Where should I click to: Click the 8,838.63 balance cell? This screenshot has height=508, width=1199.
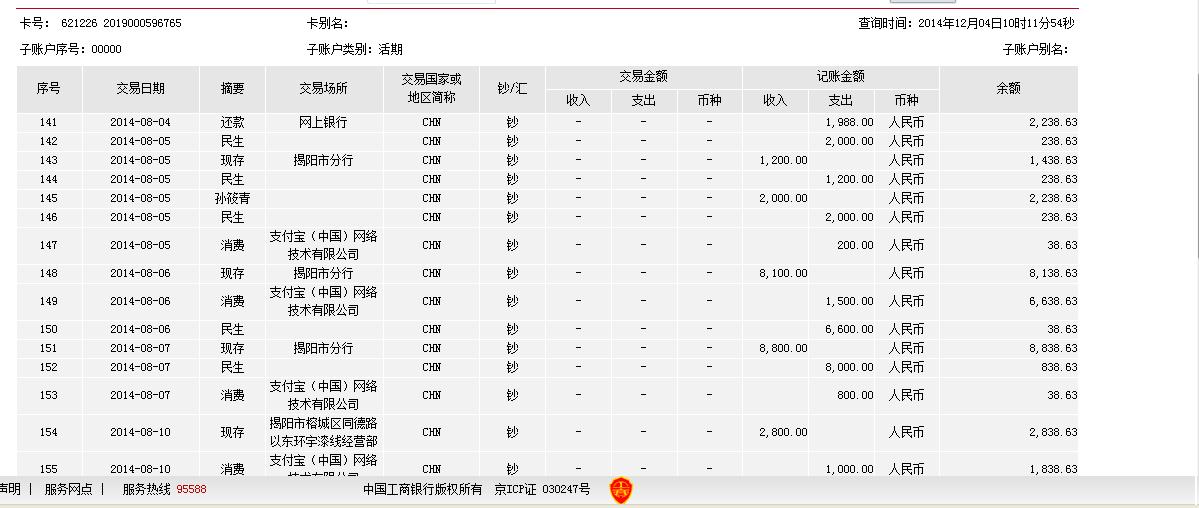point(1053,348)
